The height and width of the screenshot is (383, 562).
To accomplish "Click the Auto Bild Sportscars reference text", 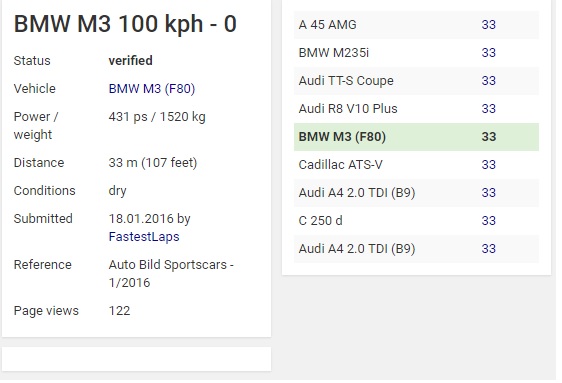I will pos(171,274).
